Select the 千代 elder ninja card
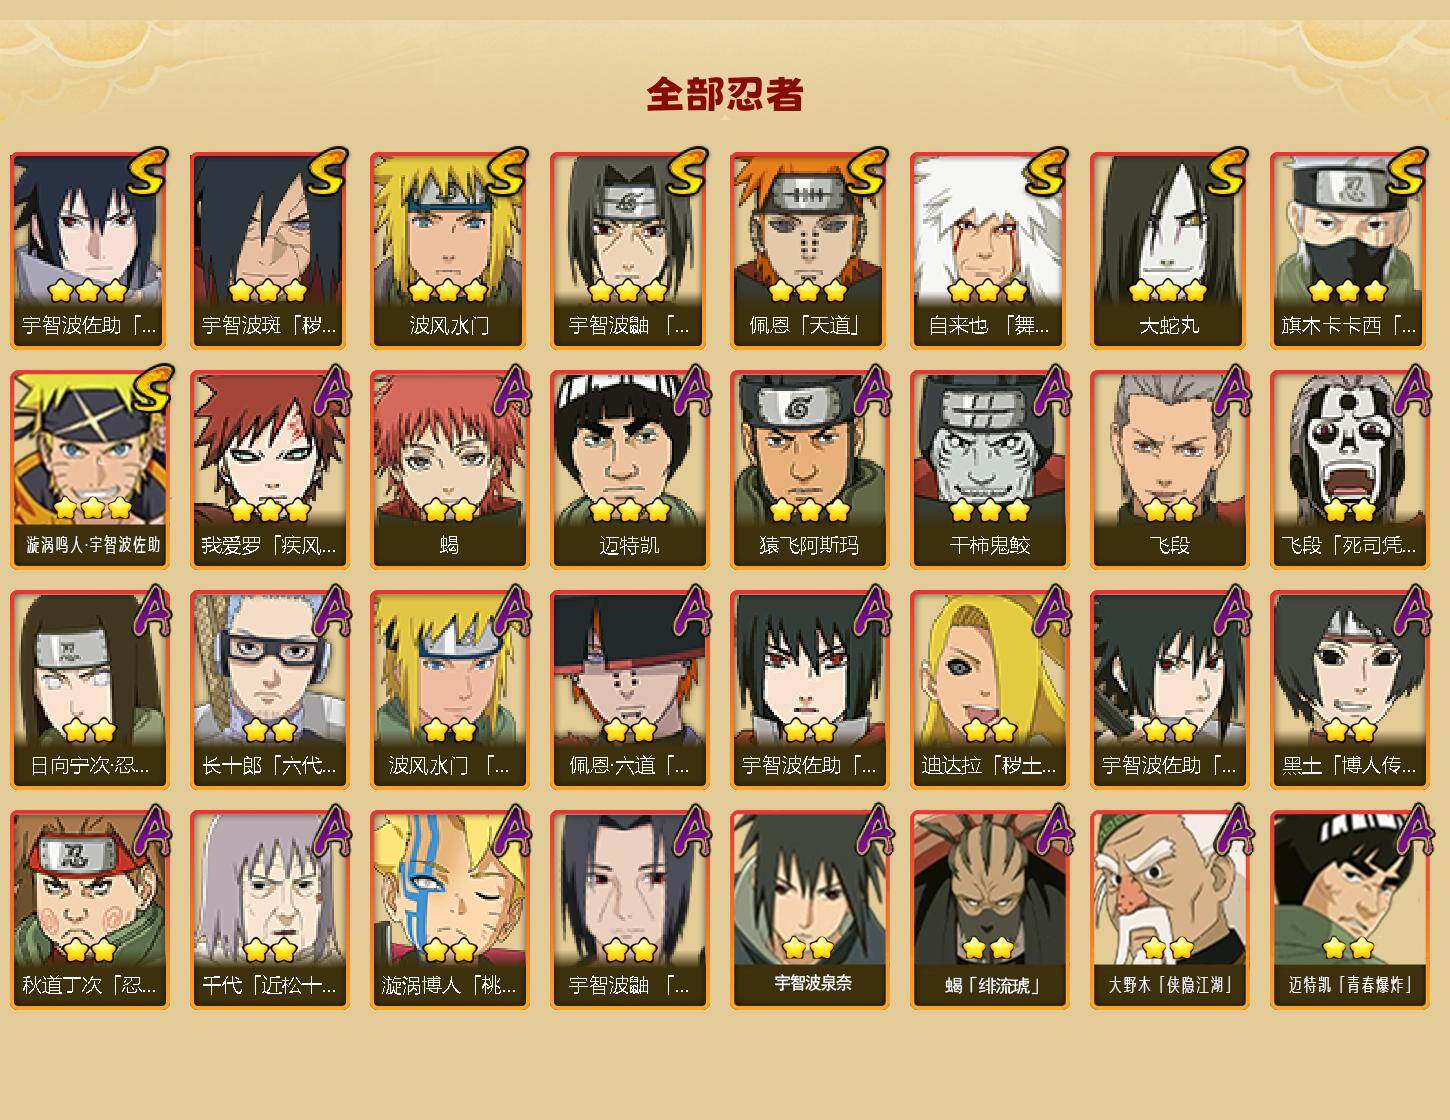Image resolution: width=1450 pixels, height=1120 pixels. (x=269, y=910)
